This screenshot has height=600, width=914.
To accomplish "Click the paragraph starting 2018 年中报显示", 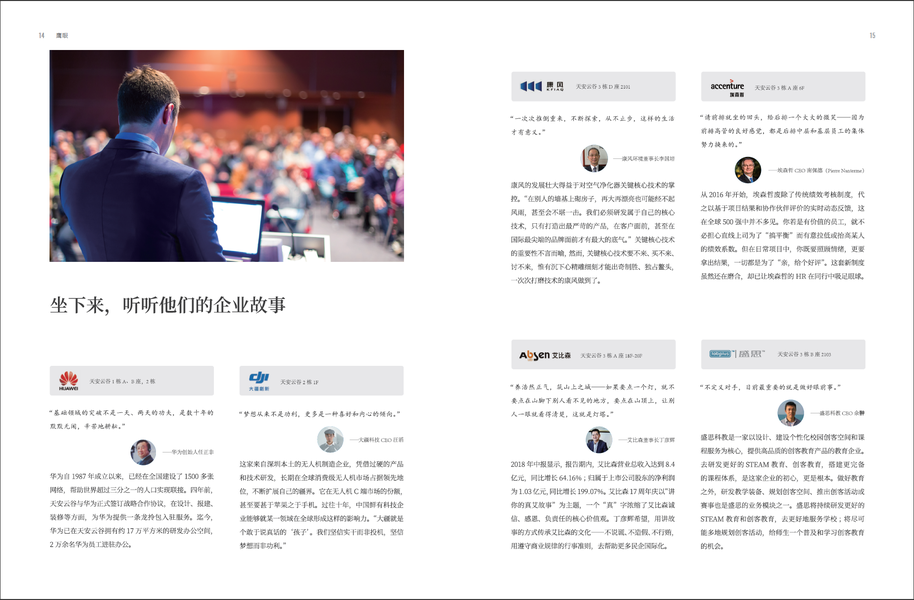I will pyautogui.click(x=593, y=505).
